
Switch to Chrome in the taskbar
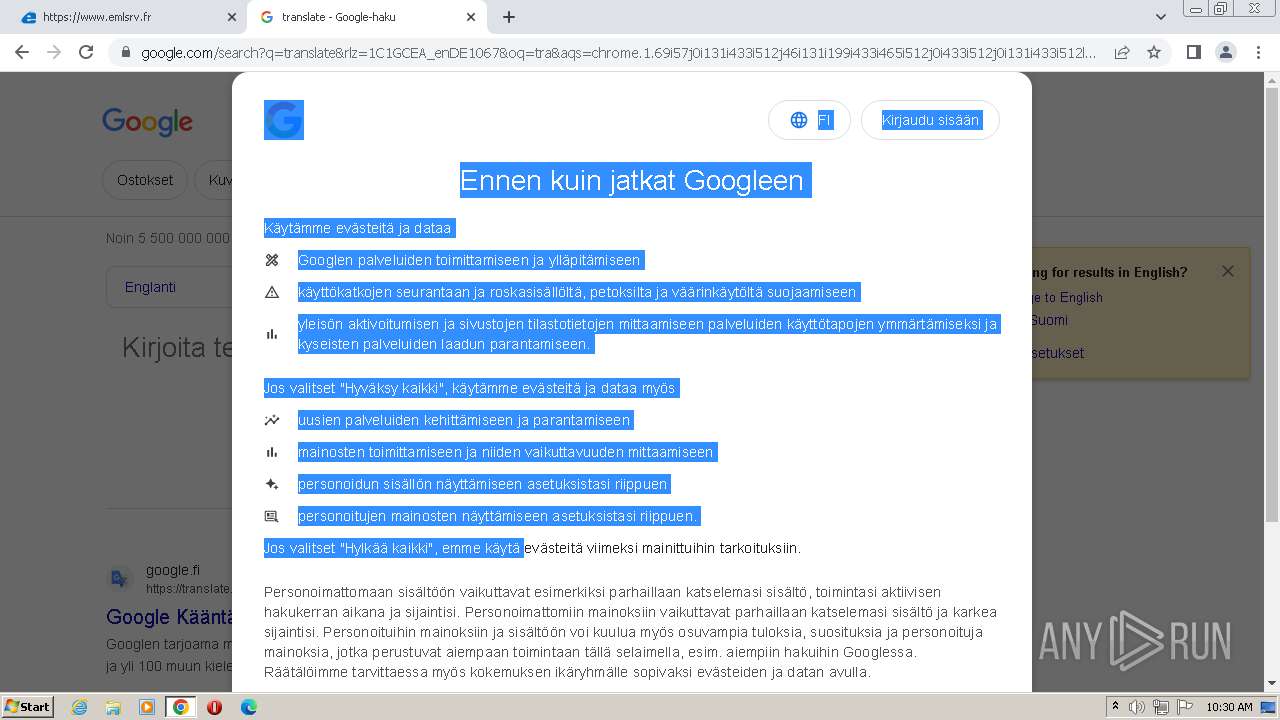pyautogui.click(x=180, y=707)
